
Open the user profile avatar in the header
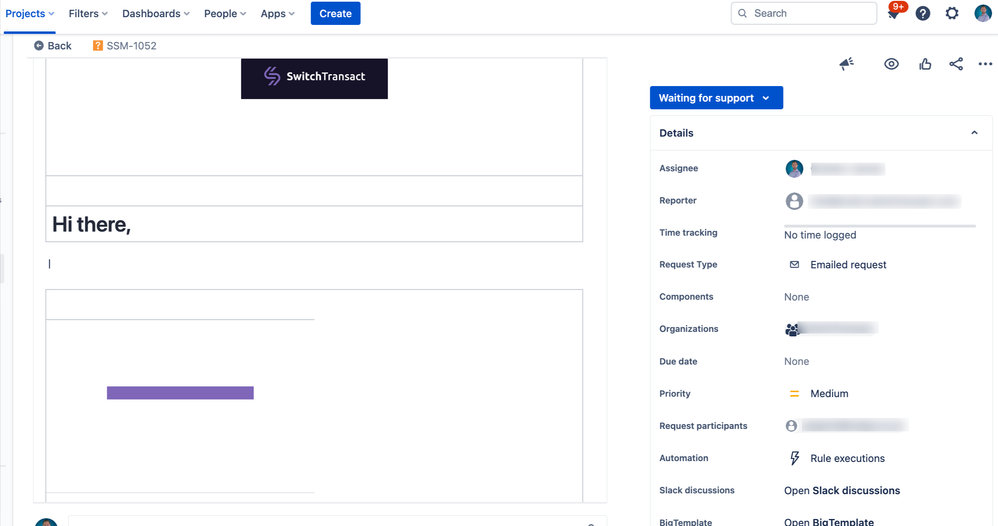tap(983, 13)
